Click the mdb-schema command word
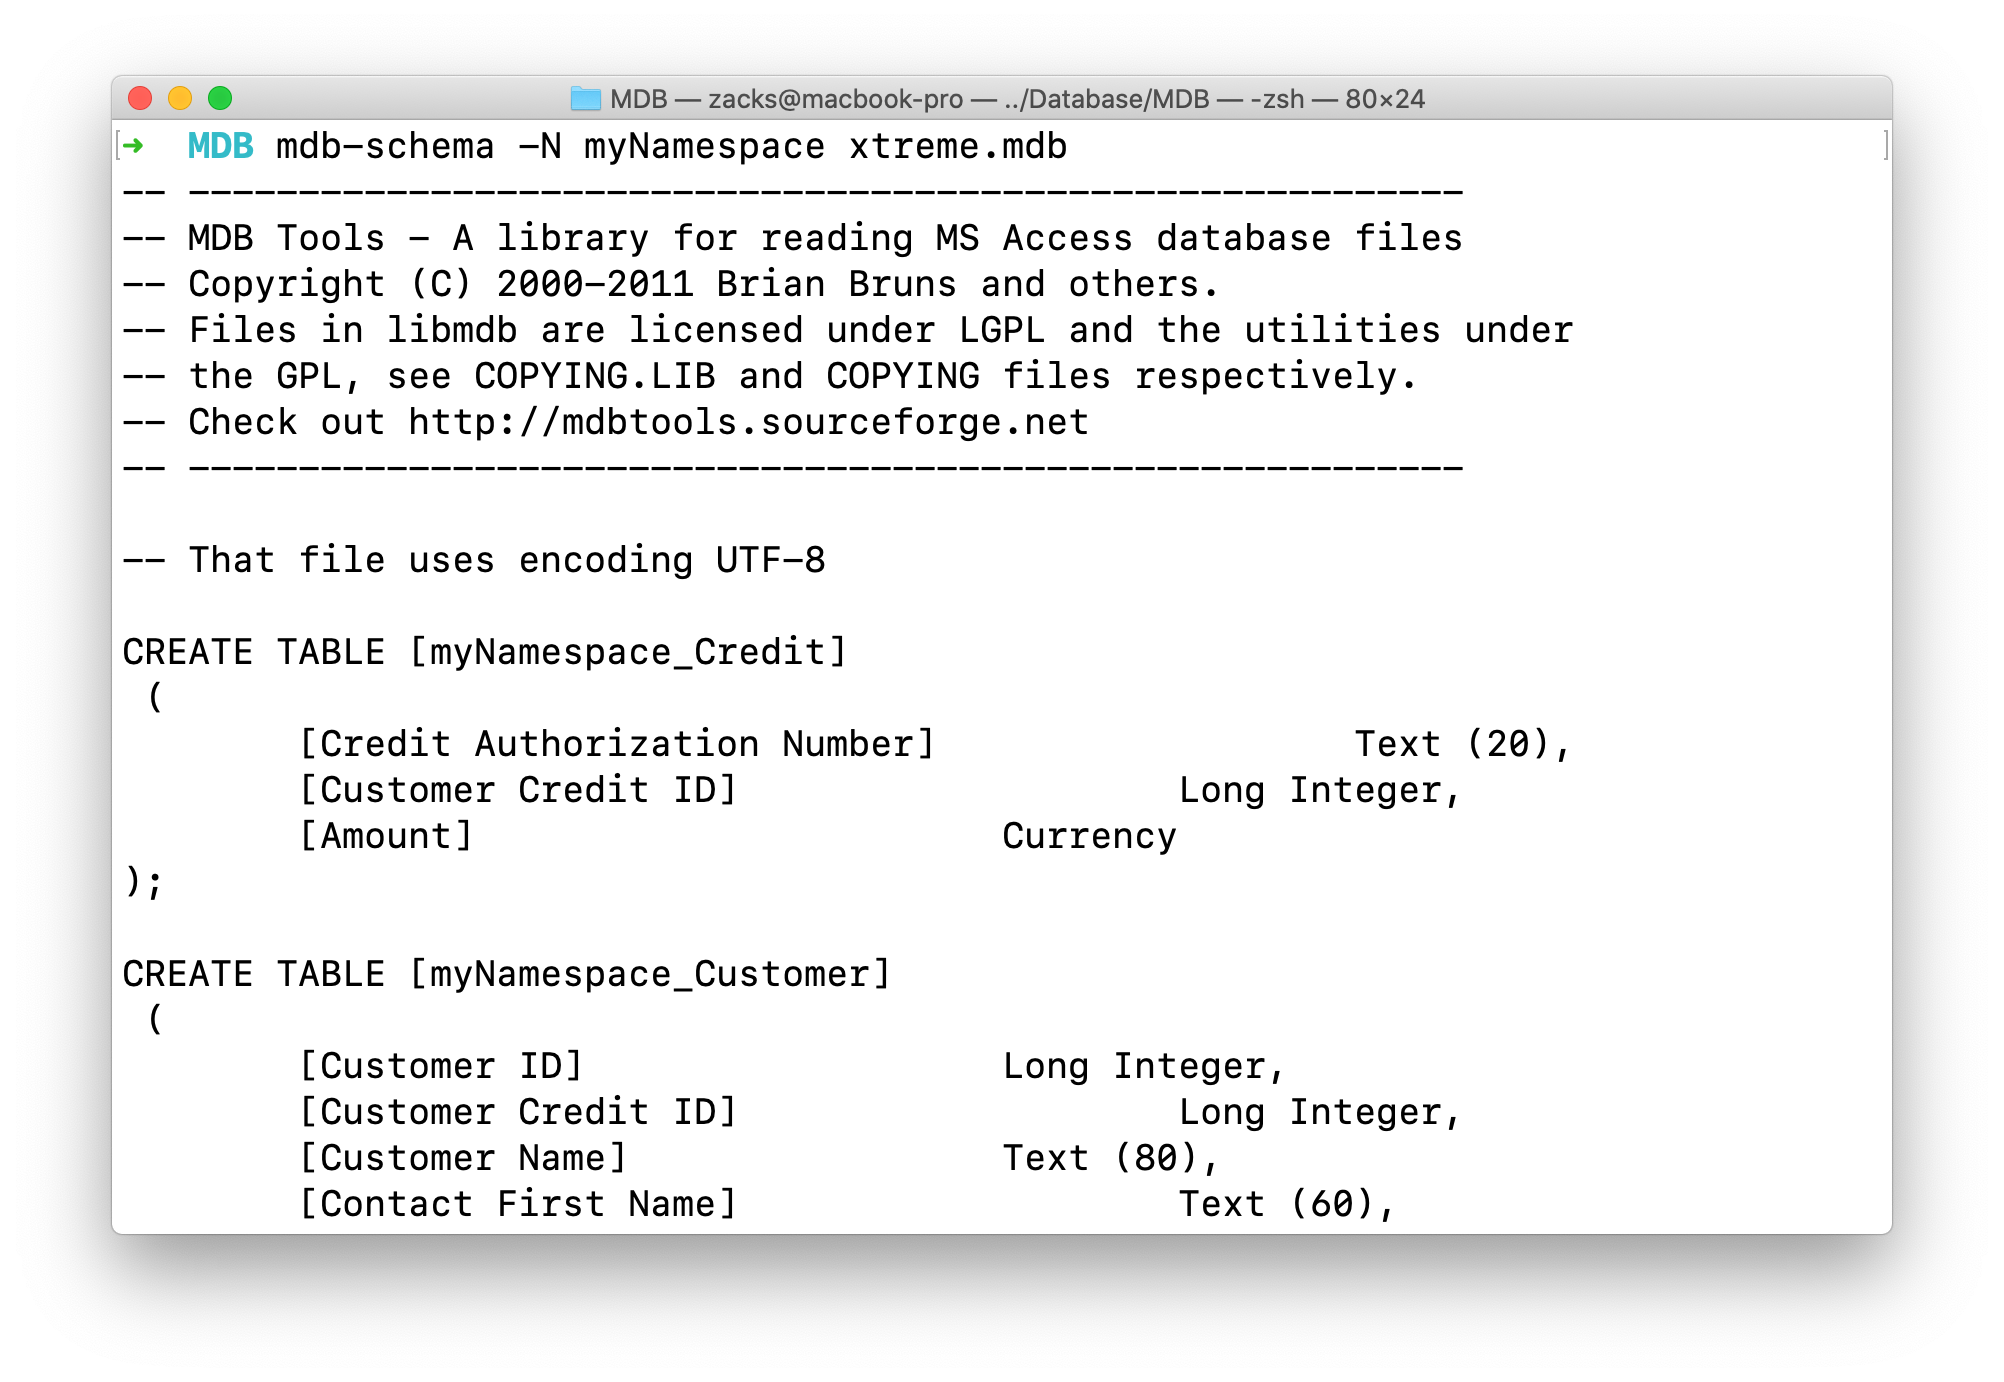Image resolution: width=2004 pixels, height=1382 pixels. (x=384, y=146)
